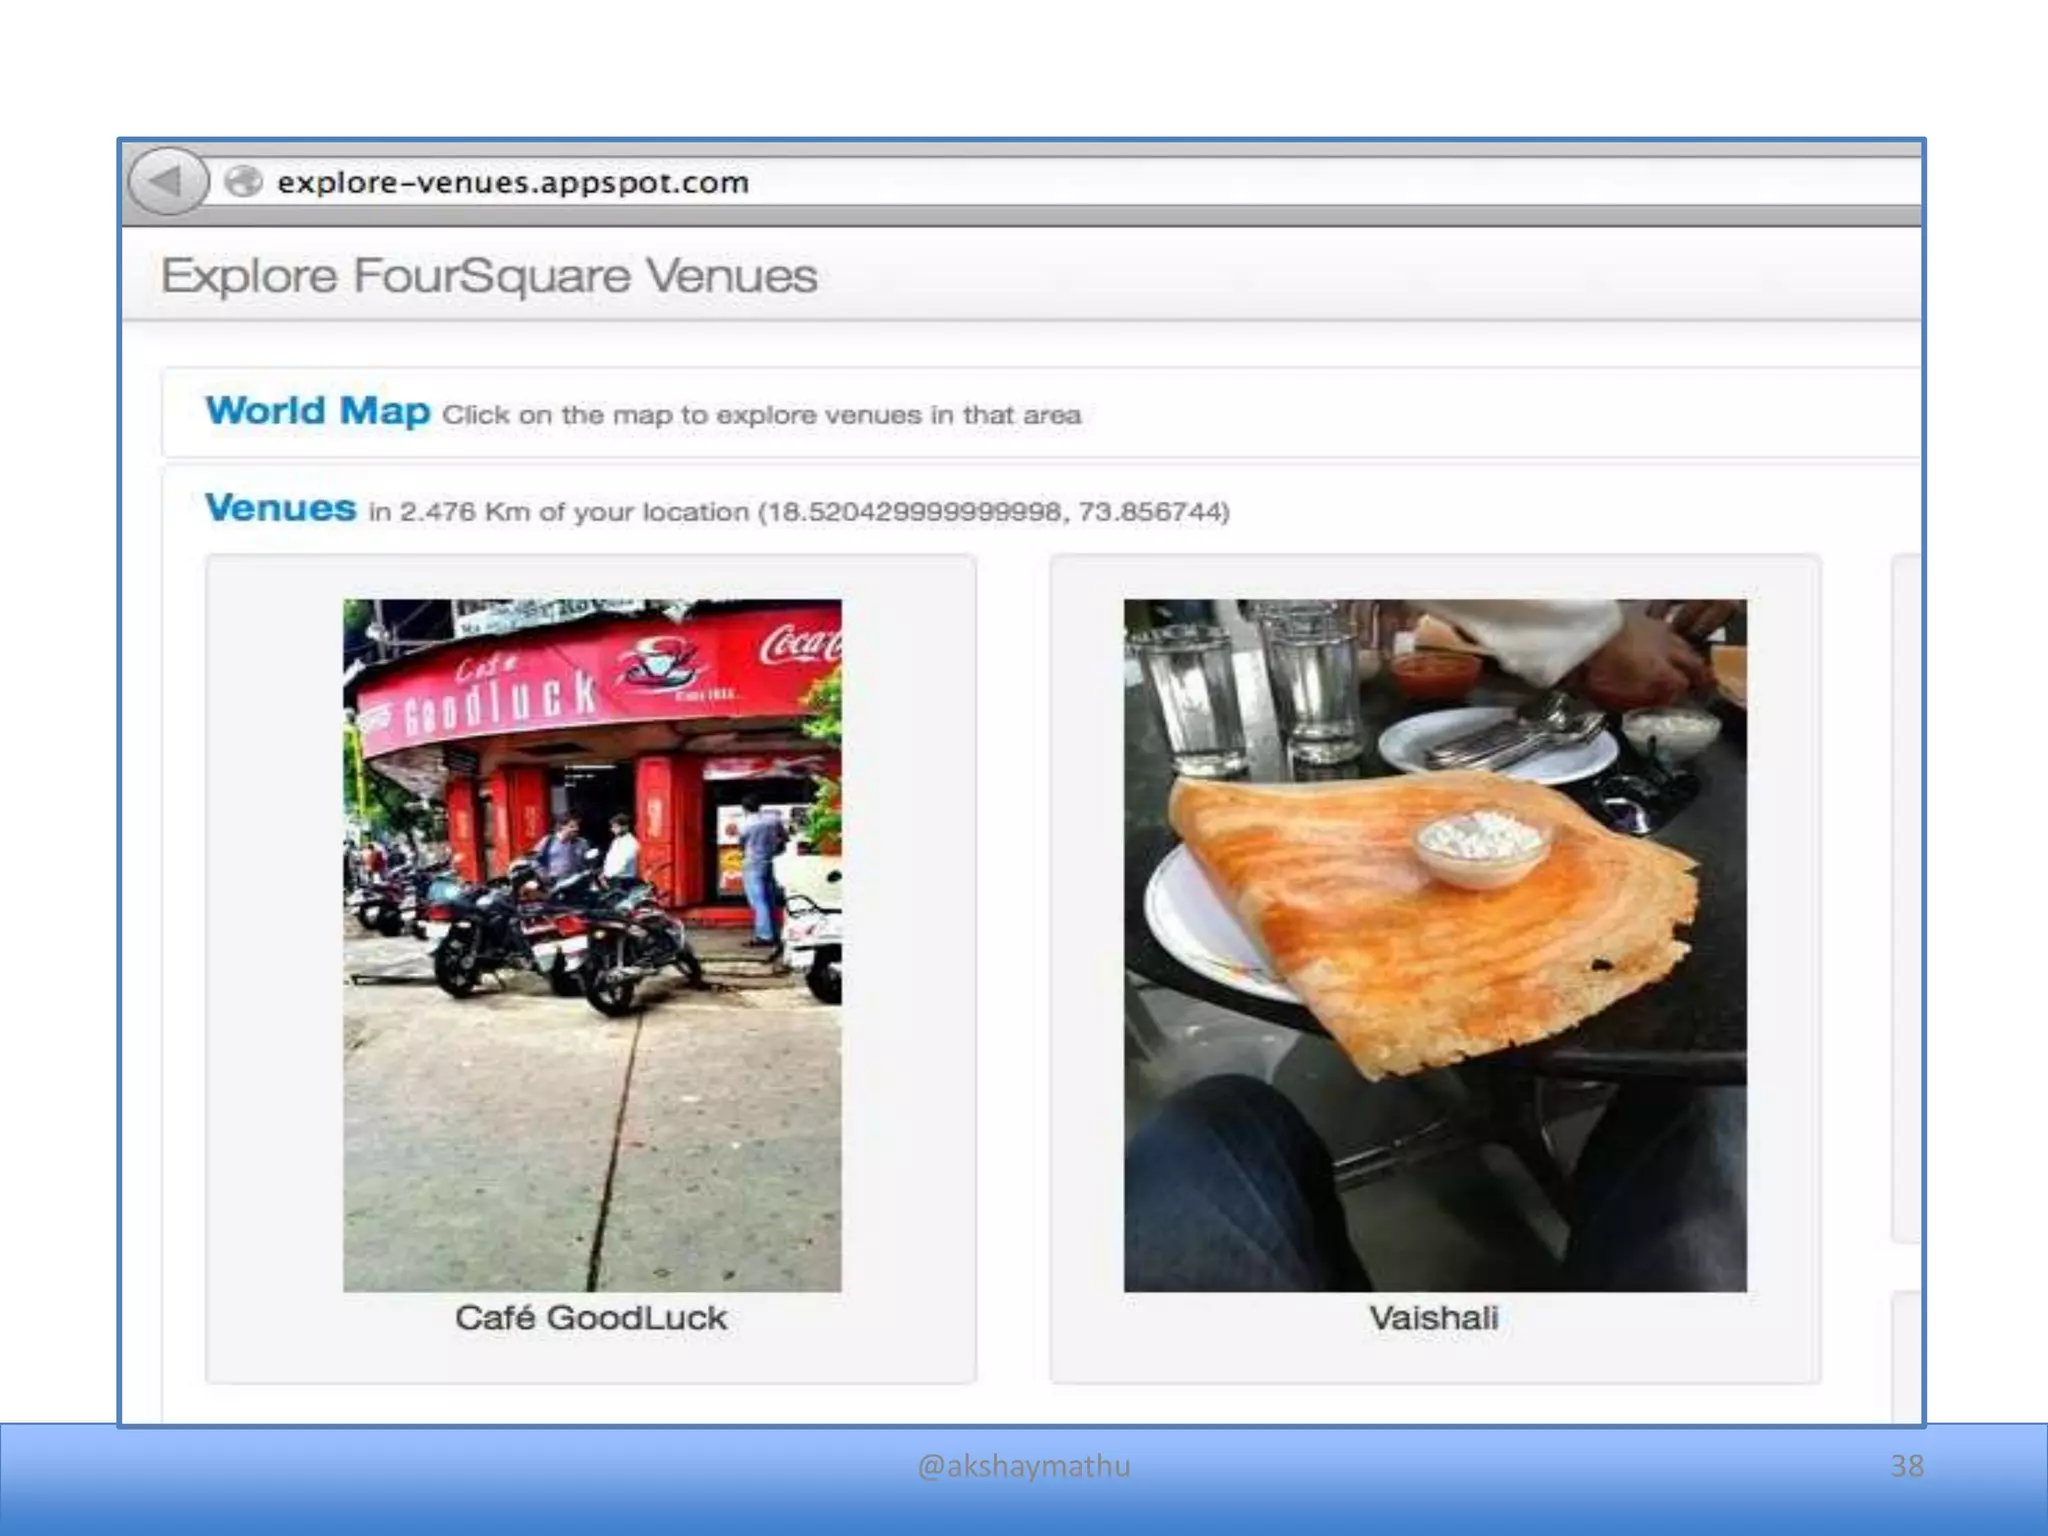Click the location coordinates text beside Venues
The height and width of the screenshot is (1536, 2048).
click(x=993, y=512)
